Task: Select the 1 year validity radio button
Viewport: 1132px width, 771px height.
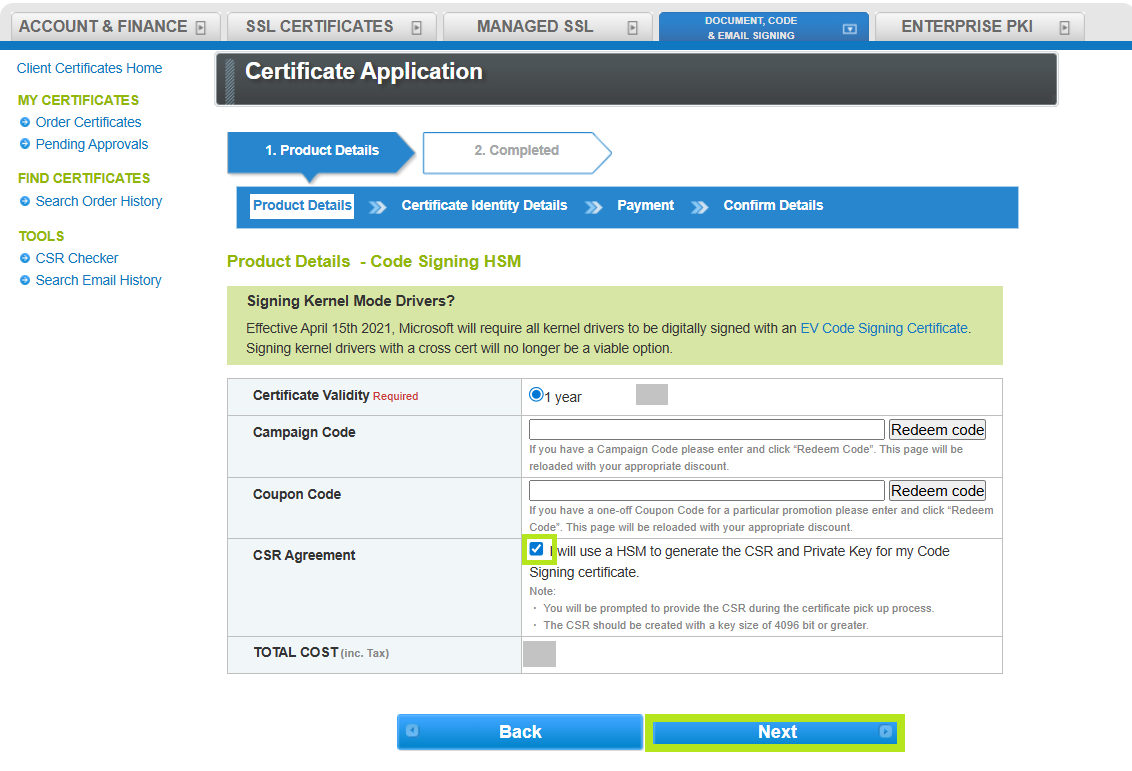Action: (x=536, y=395)
